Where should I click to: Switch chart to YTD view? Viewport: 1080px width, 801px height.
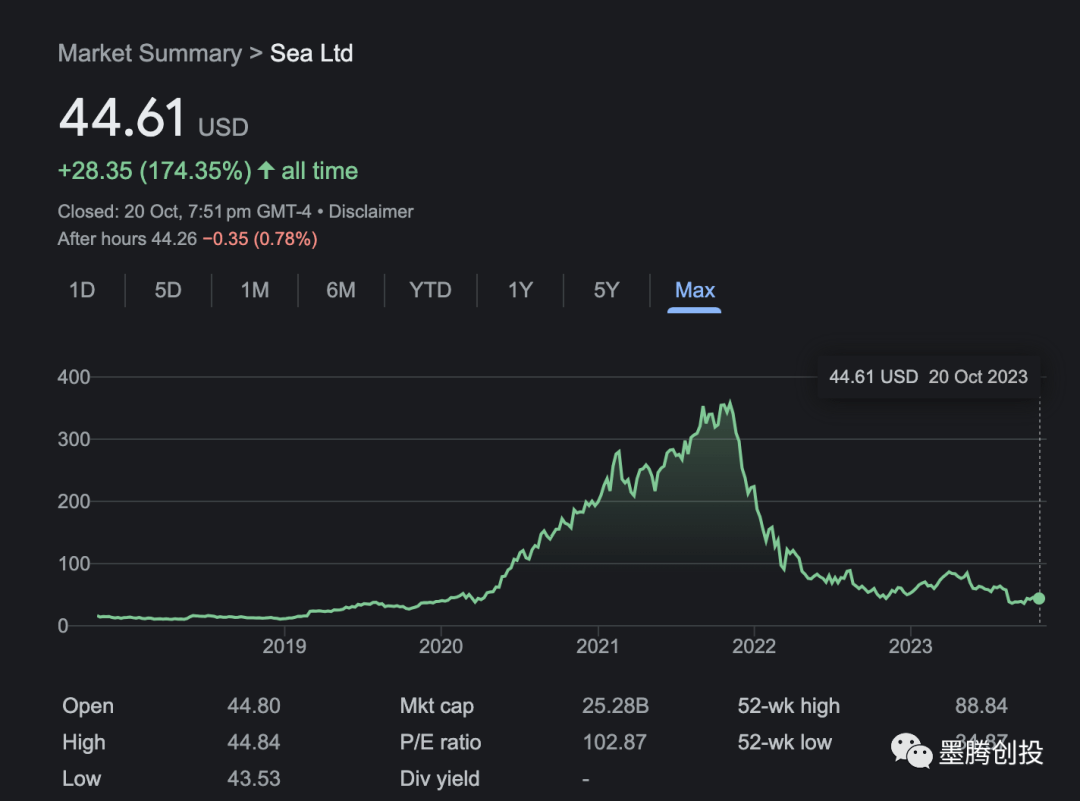coord(430,290)
